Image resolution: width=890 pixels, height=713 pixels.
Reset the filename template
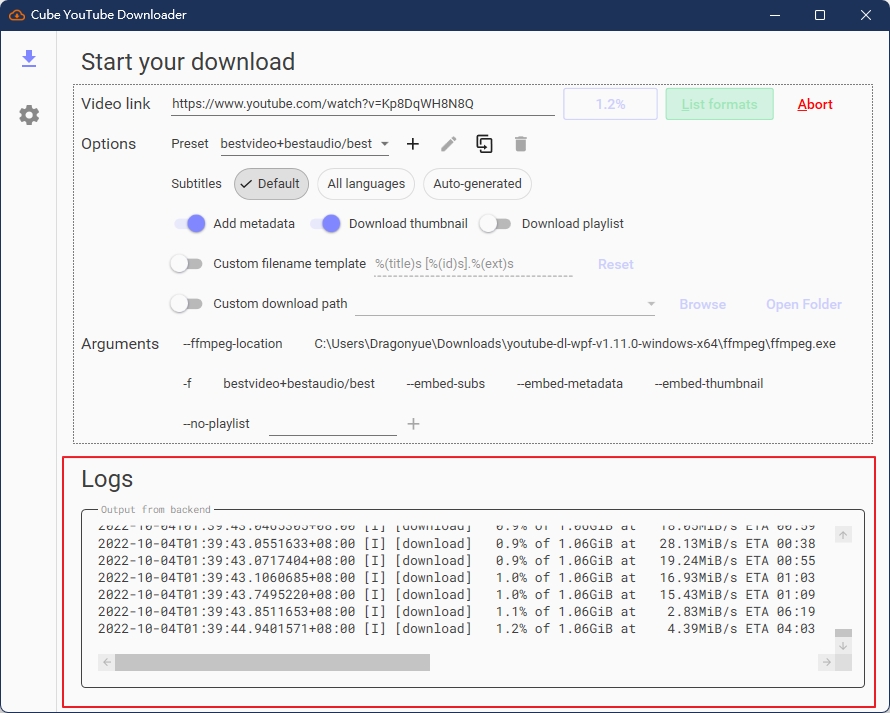(615, 264)
